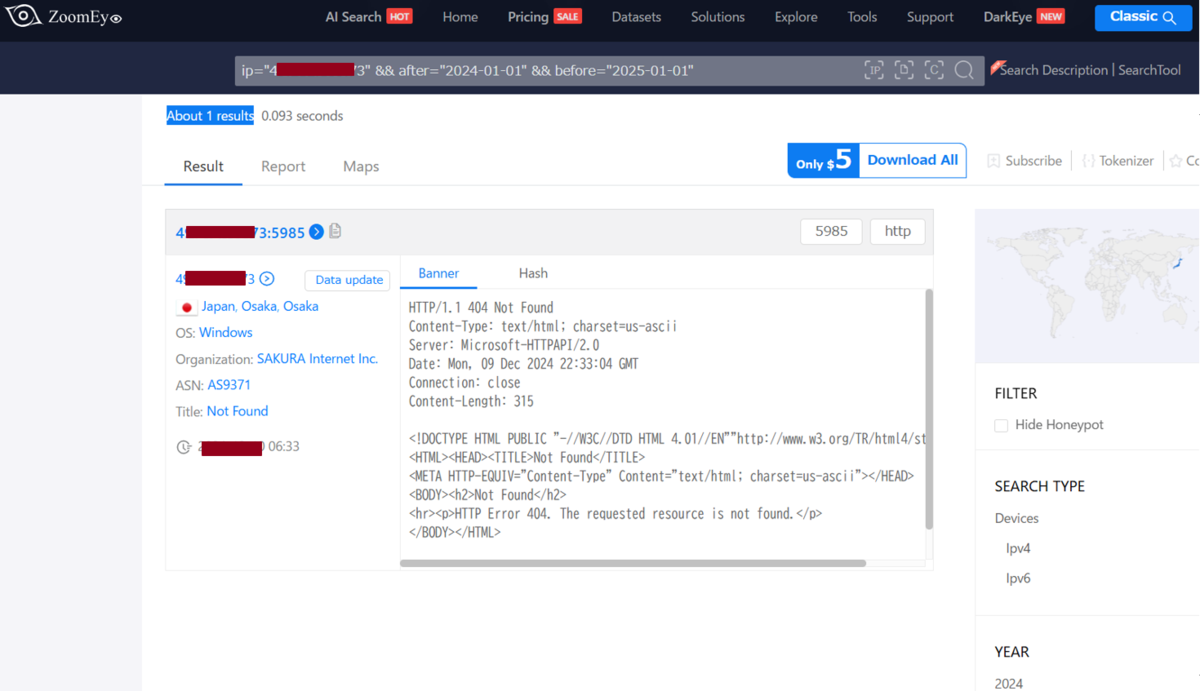Click the SAKURA Internet Inc. organization link
This screenshot has width=1200, height=691.
click(x=318, y=359)
